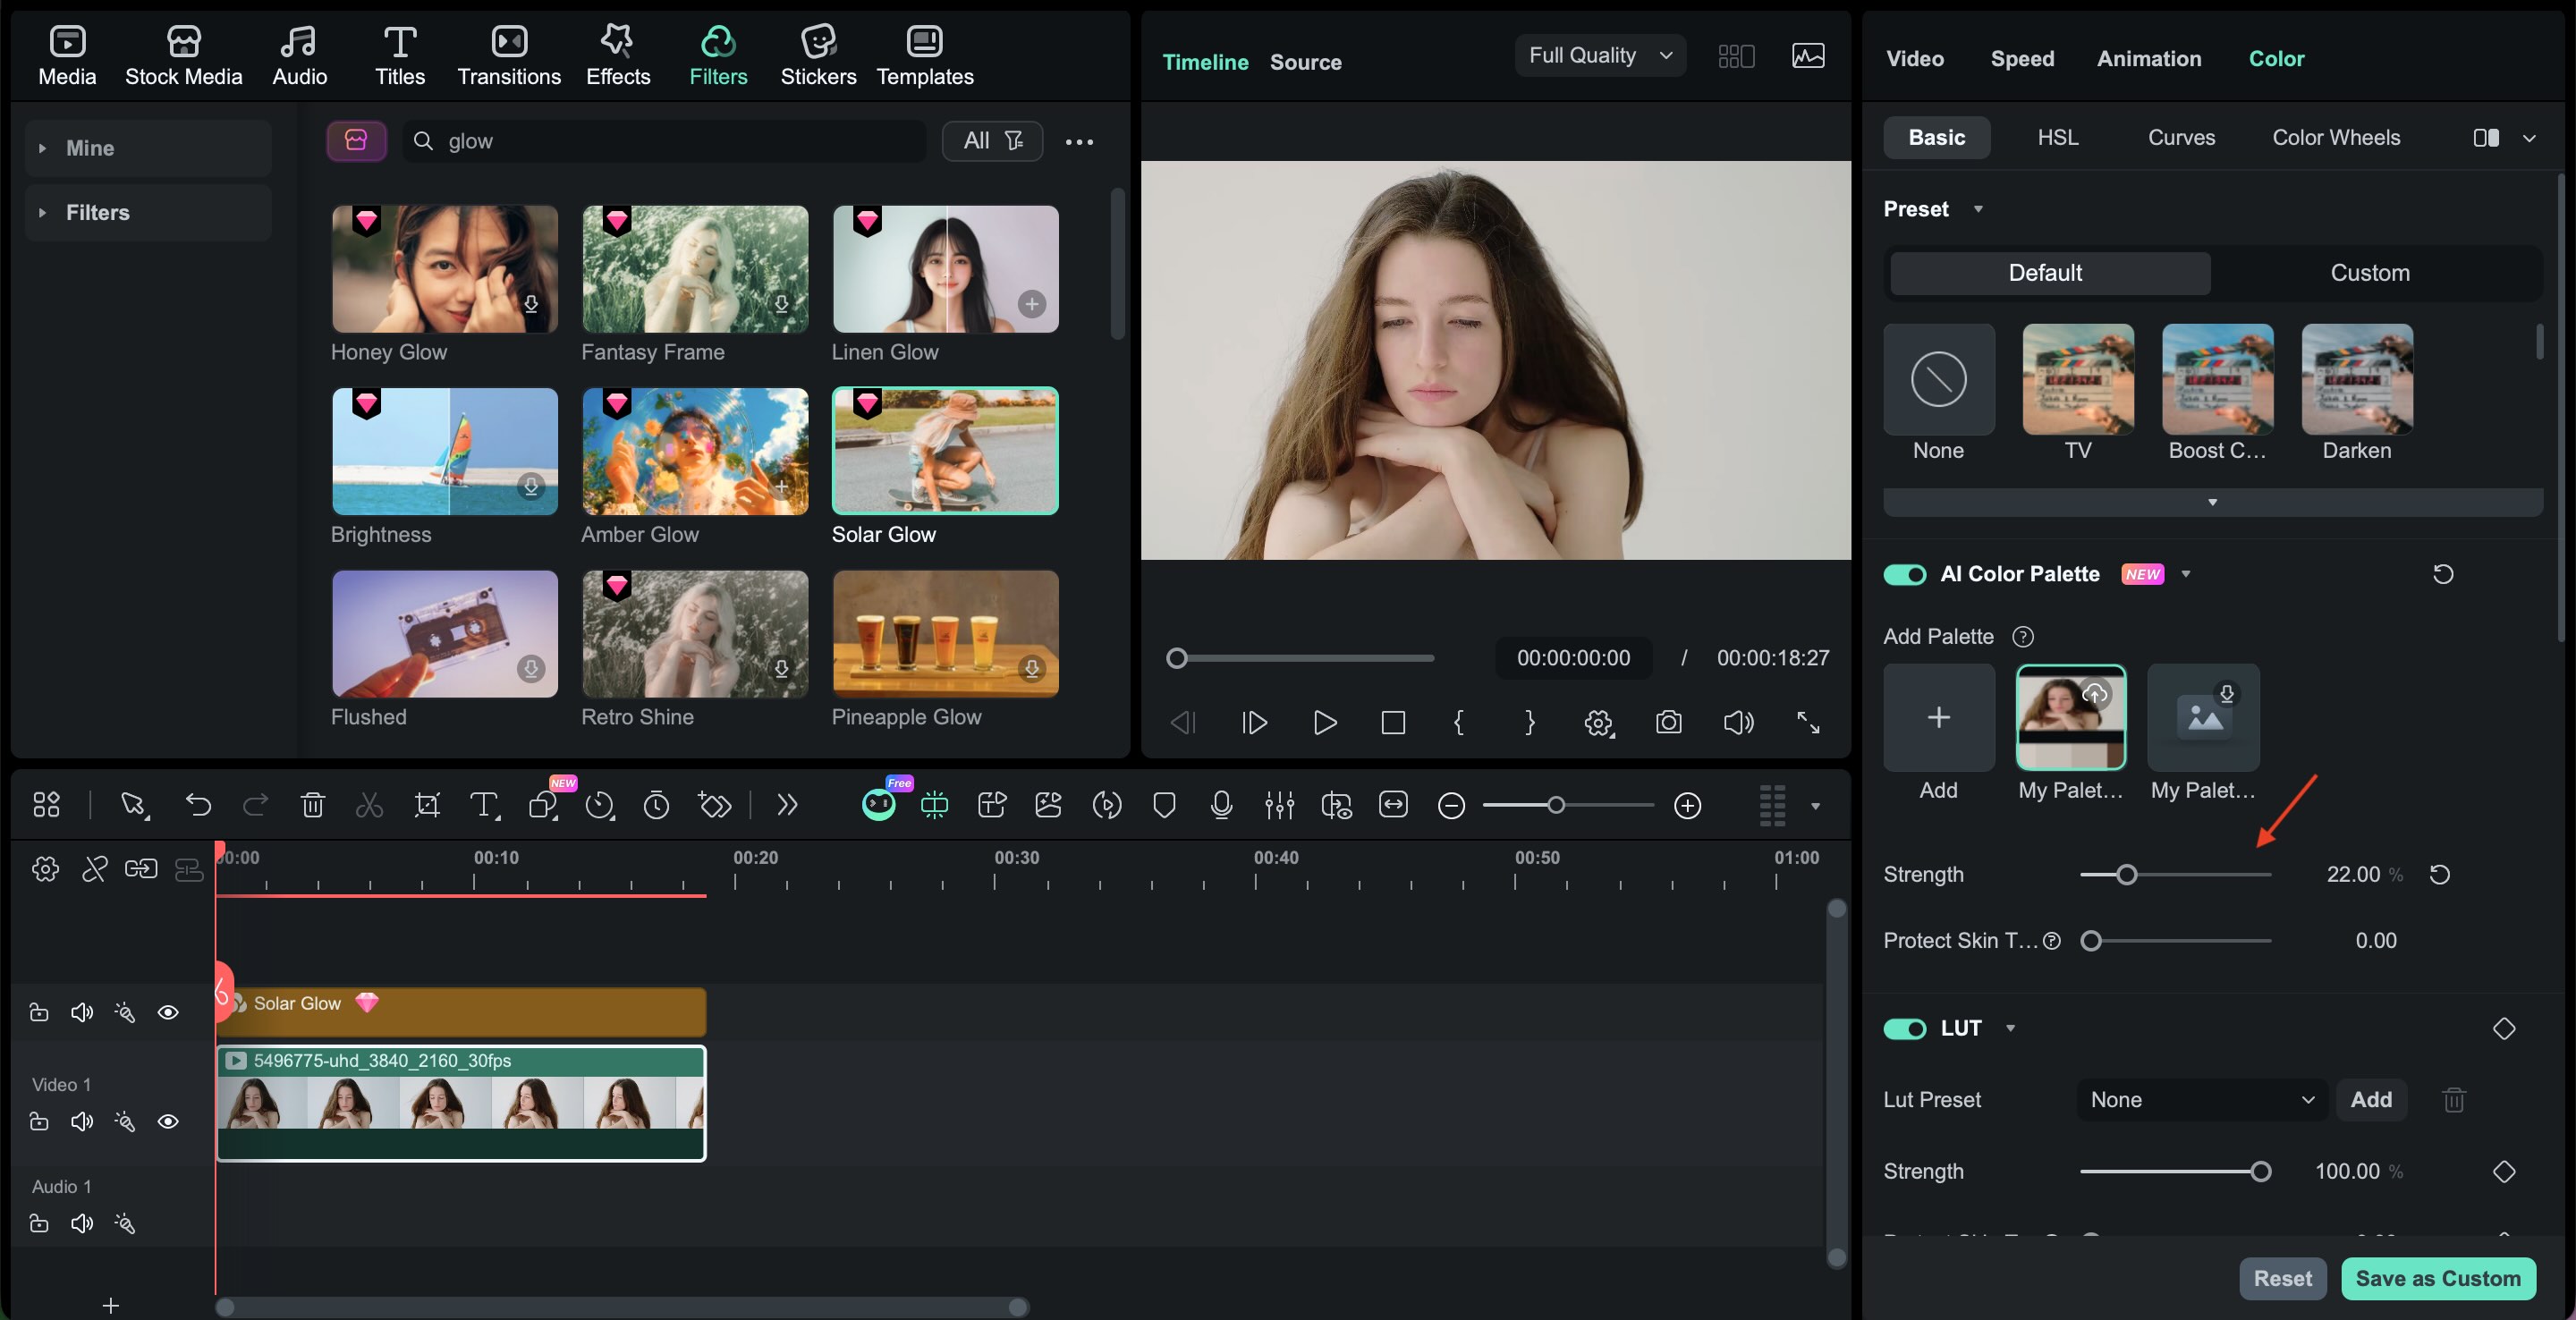
Task: Hide the Video 1 track with the eye icon
Action: click(x=168, y=1122)
